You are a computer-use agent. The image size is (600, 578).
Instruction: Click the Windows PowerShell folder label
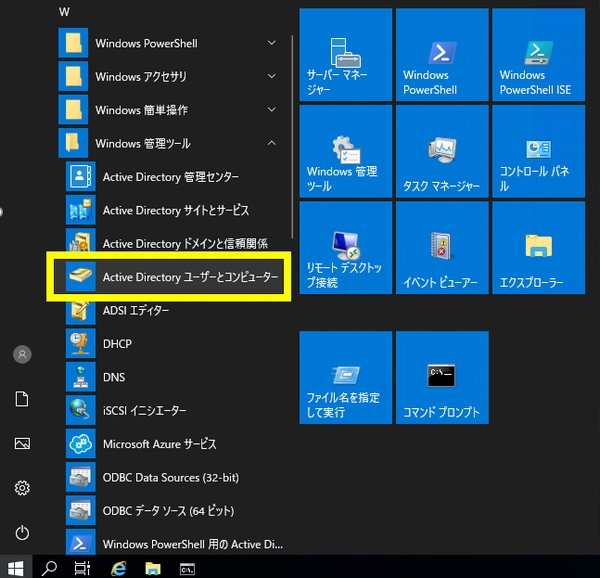(x=147, y=43)
